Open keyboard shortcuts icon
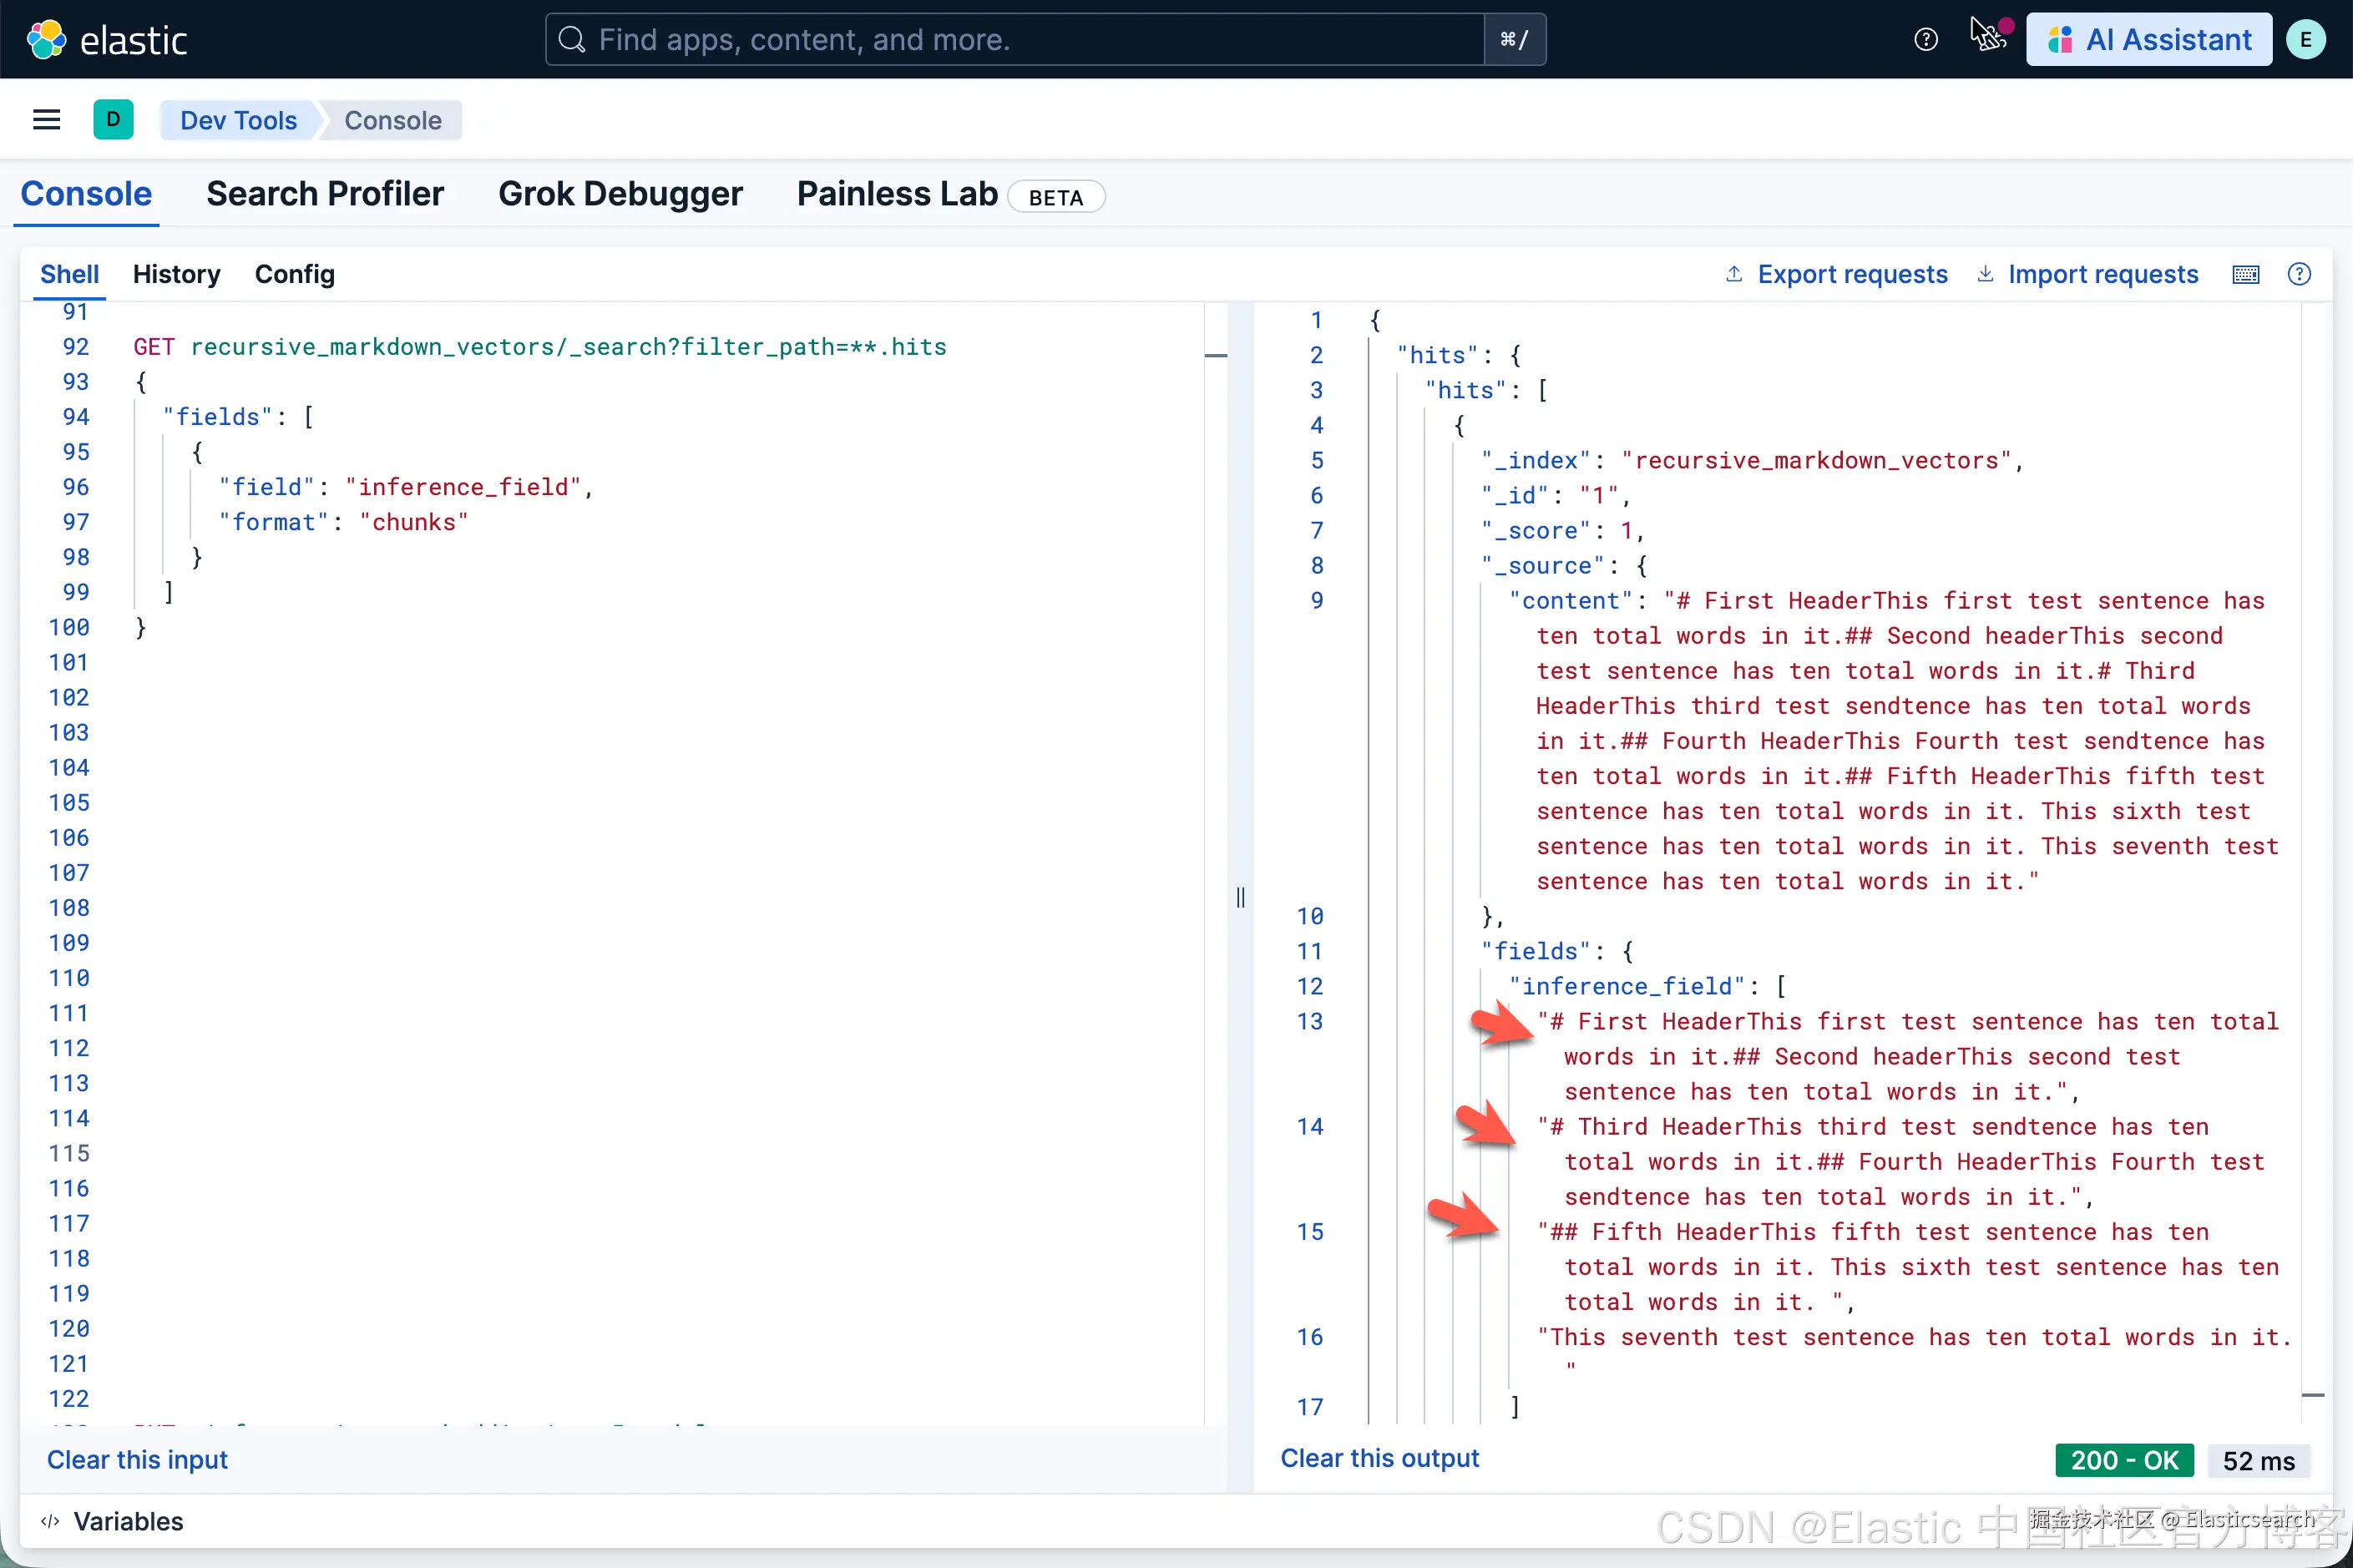Screen dimensions: 2353x1568 point(2245,275)
